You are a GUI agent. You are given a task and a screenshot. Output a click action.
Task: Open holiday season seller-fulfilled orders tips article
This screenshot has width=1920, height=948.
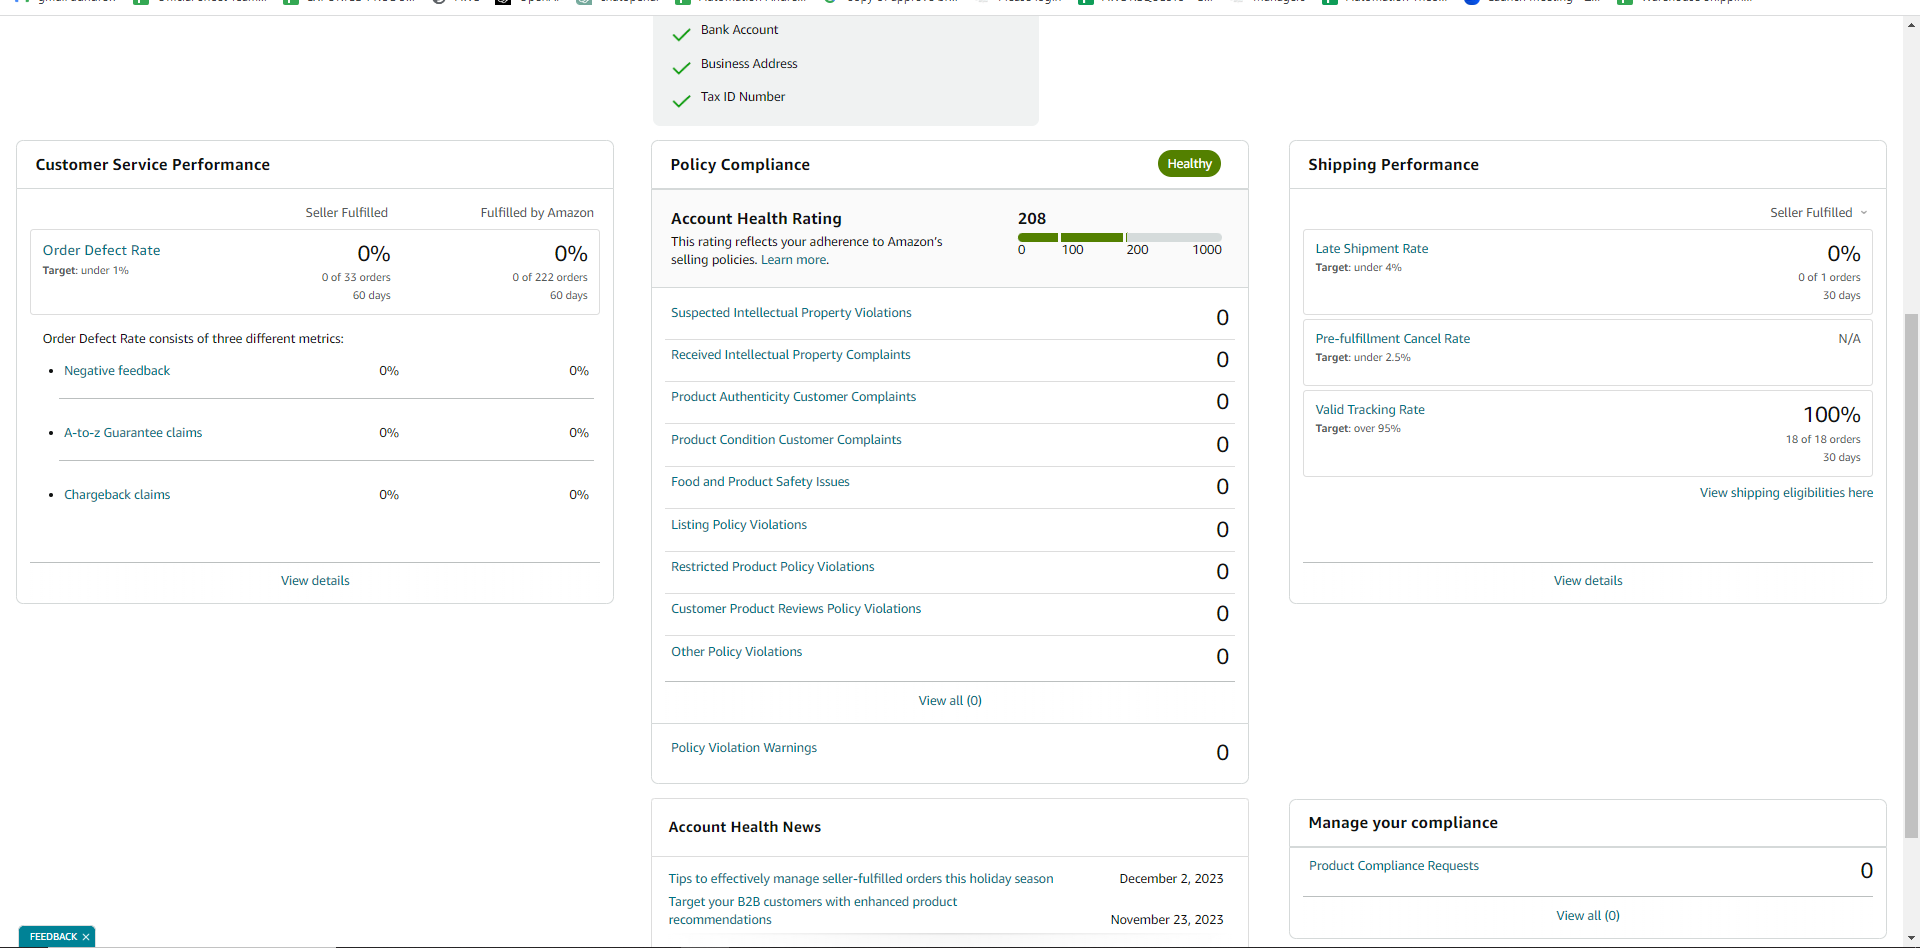pyautogui.click(x=860, y=879)
